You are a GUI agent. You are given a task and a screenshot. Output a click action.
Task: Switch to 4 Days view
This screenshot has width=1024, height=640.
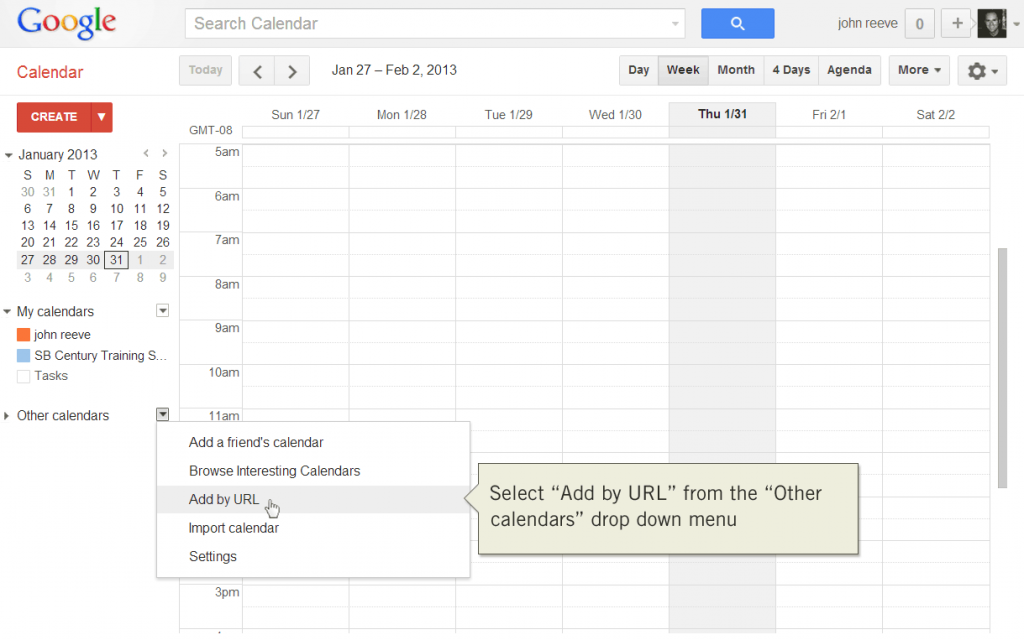click(791, 70)
